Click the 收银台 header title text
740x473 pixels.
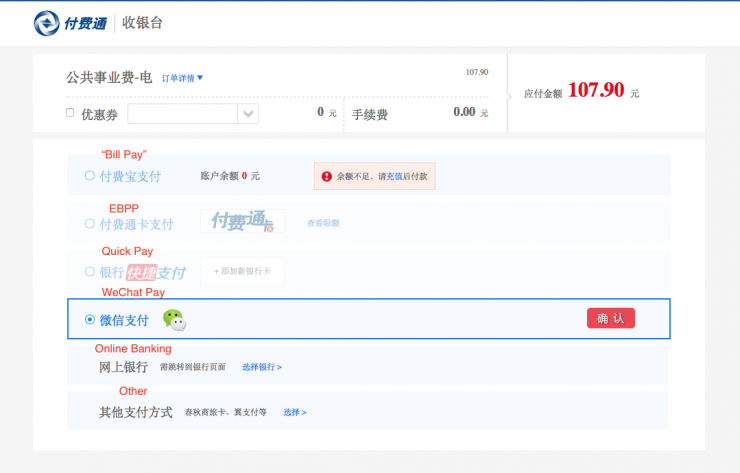[143, 23]
